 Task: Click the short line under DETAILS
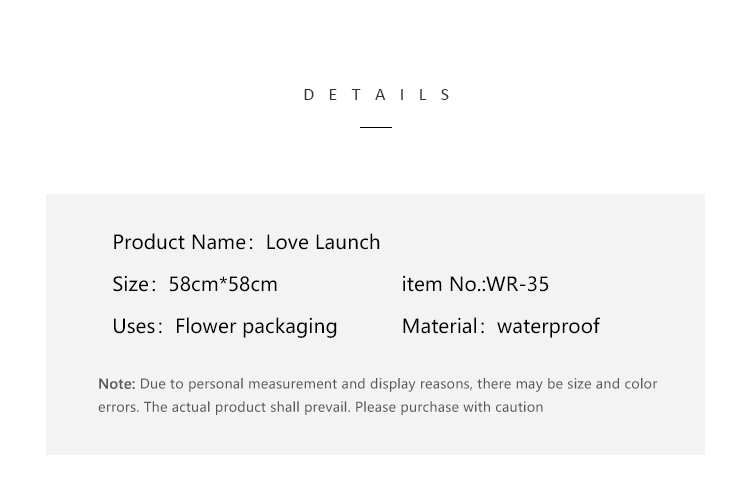tap(376, 127)
